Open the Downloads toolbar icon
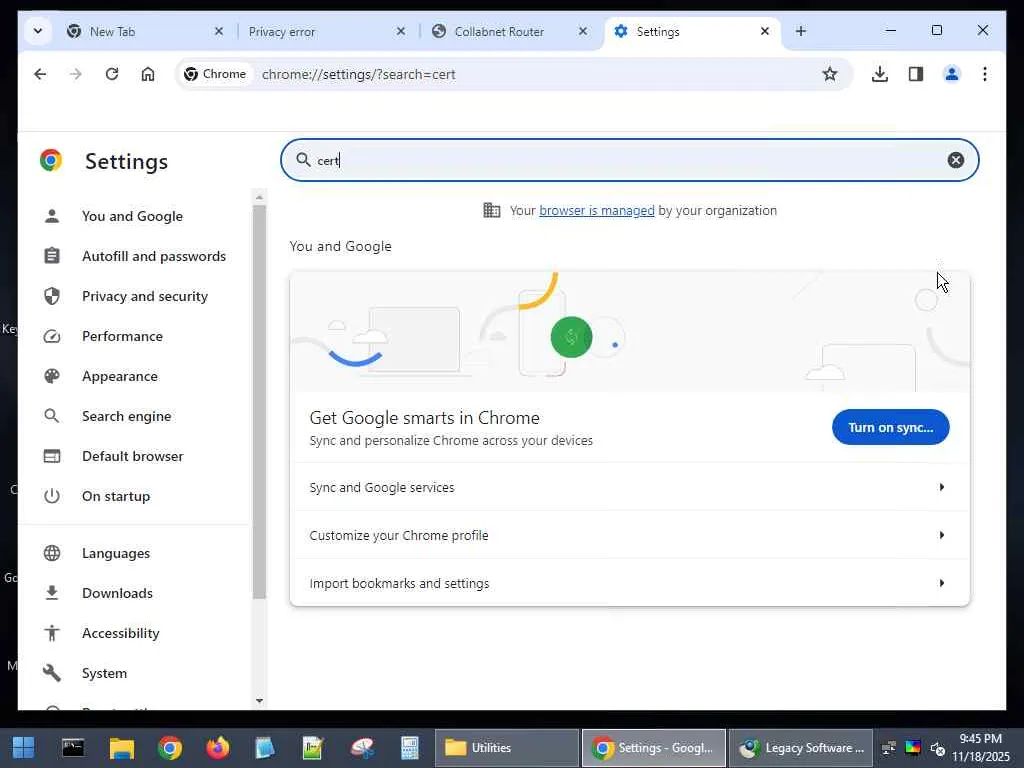1024x768 pixels. click(880, 74)
